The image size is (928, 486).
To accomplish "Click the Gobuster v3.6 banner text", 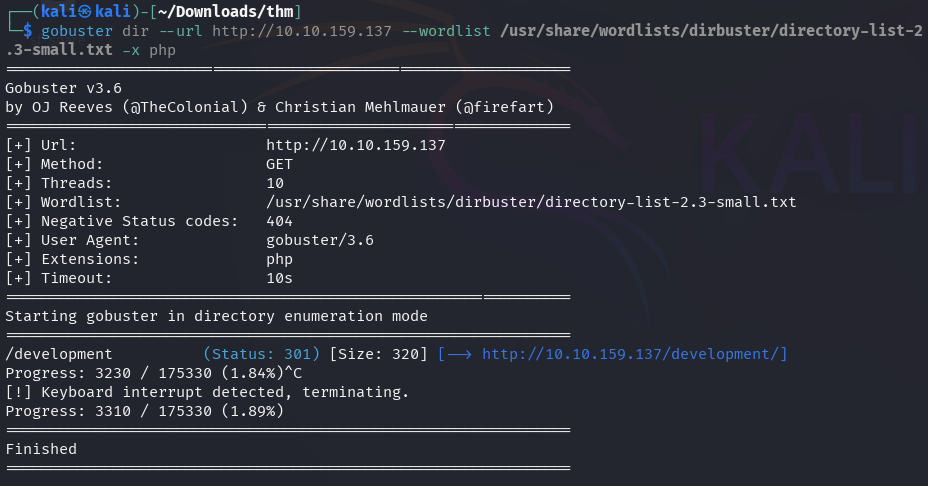I will point(63,88).
